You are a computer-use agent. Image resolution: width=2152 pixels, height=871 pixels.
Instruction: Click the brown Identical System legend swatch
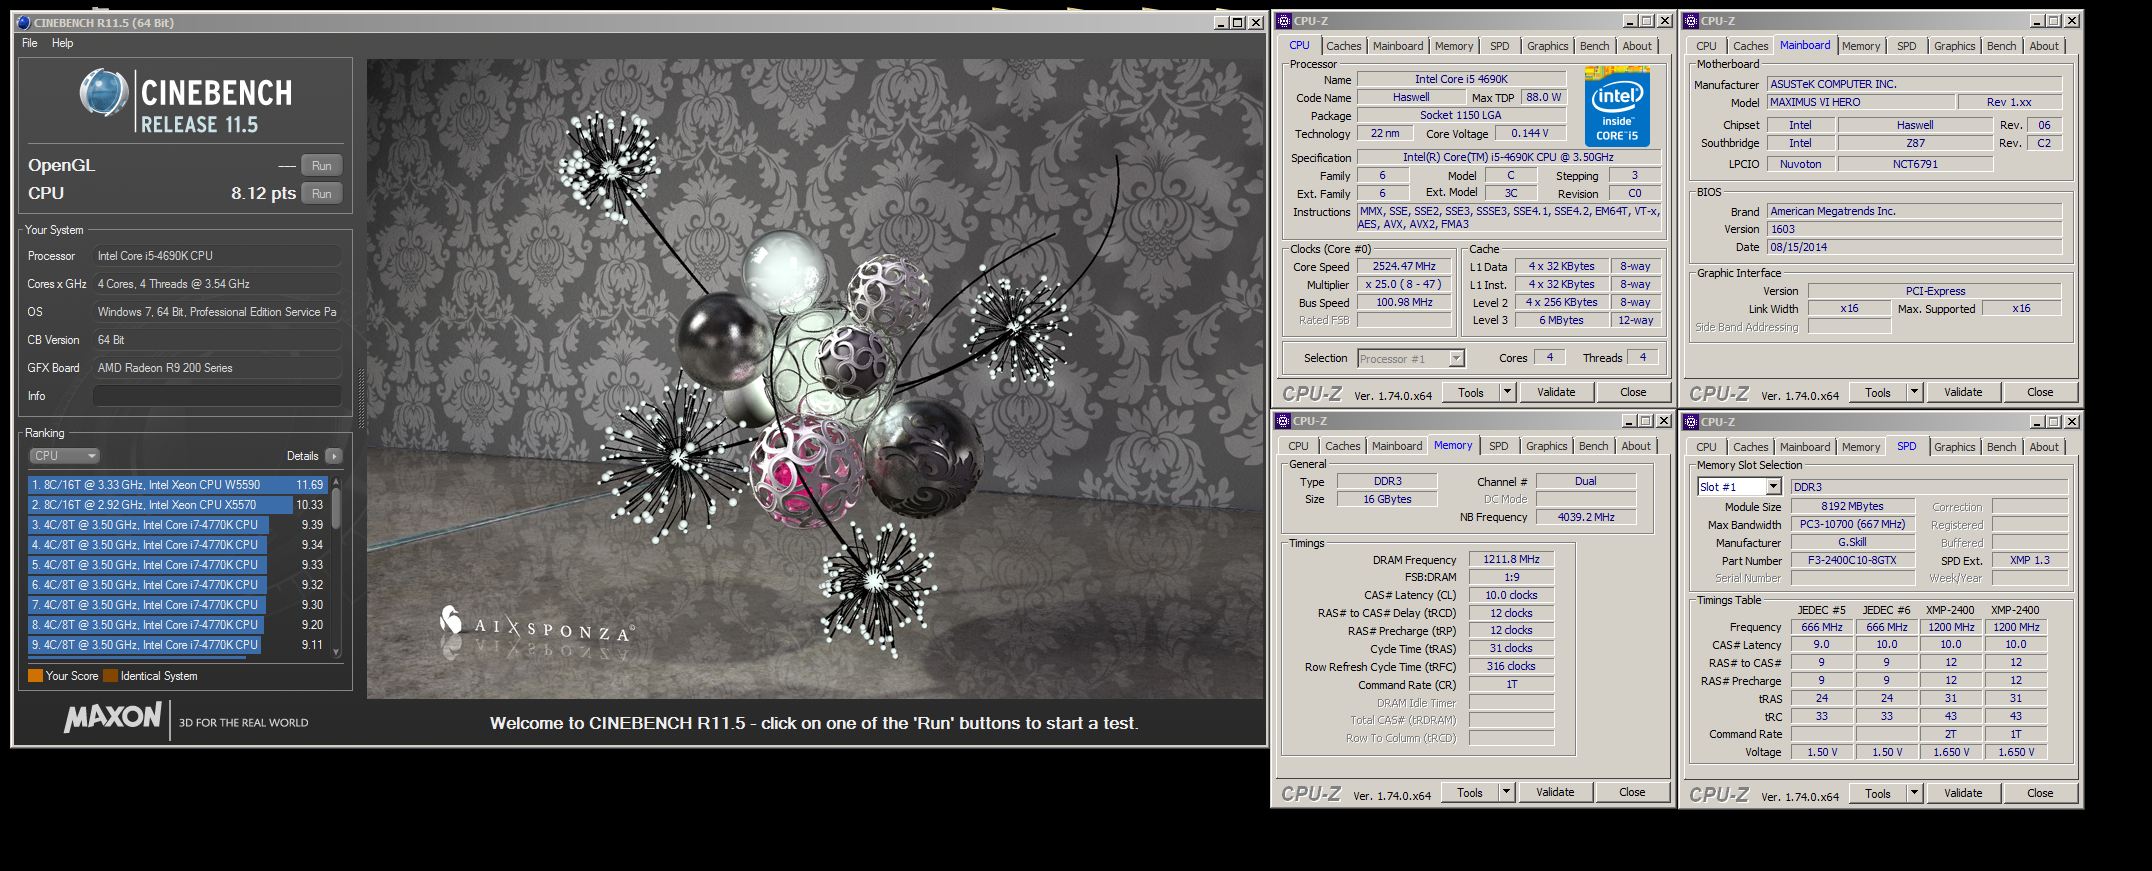coord(110,676)
